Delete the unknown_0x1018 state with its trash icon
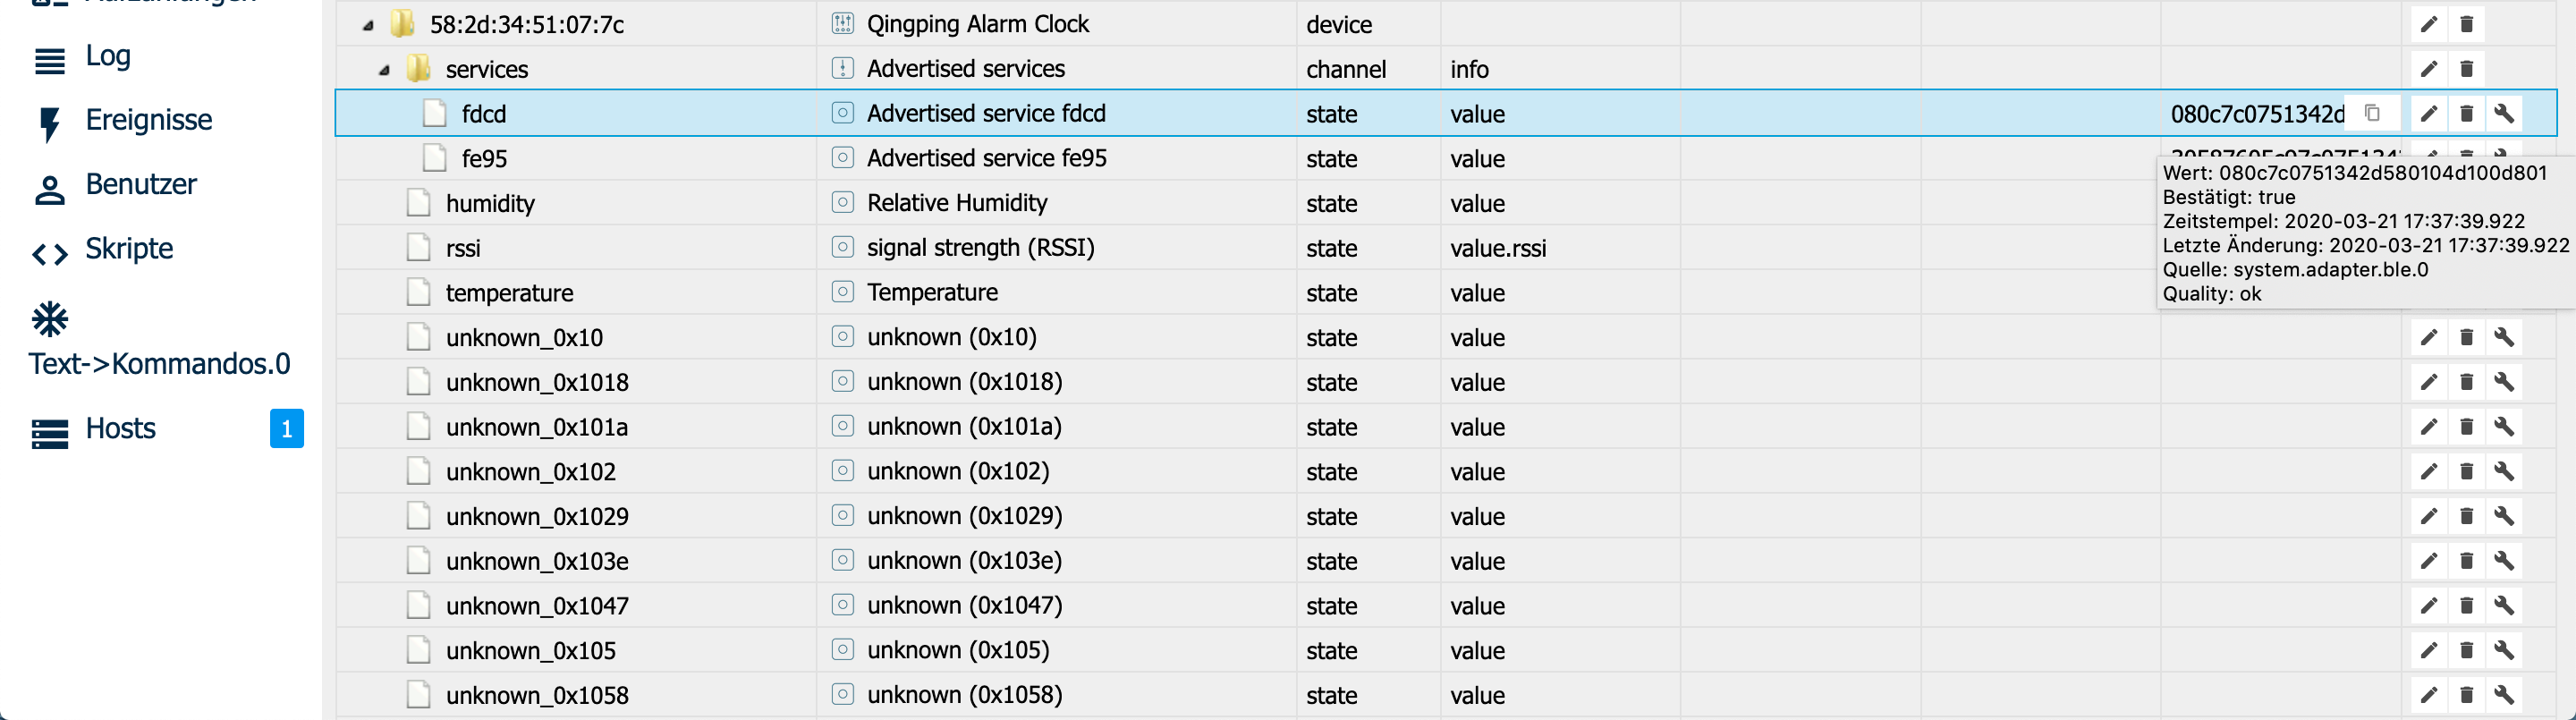The height and width of the screenshot is (720, 2576). point(2466,382)
